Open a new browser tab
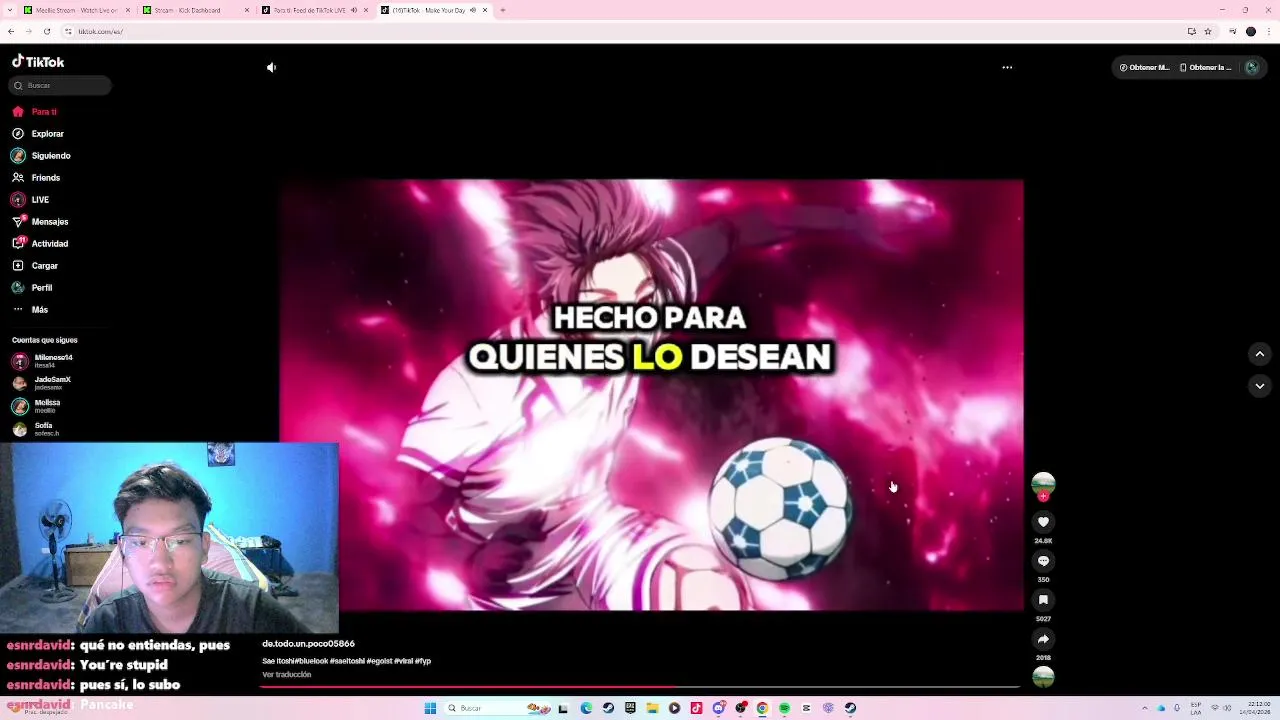The width and height of the screenshot is (1280, 720). tap(503, 10)
